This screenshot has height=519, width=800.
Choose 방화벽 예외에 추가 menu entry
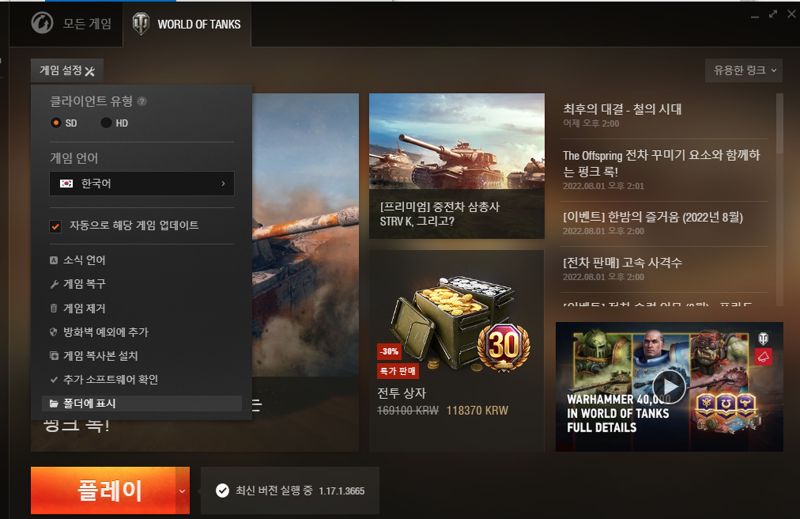pyautogui.click(x=142, y=332)
